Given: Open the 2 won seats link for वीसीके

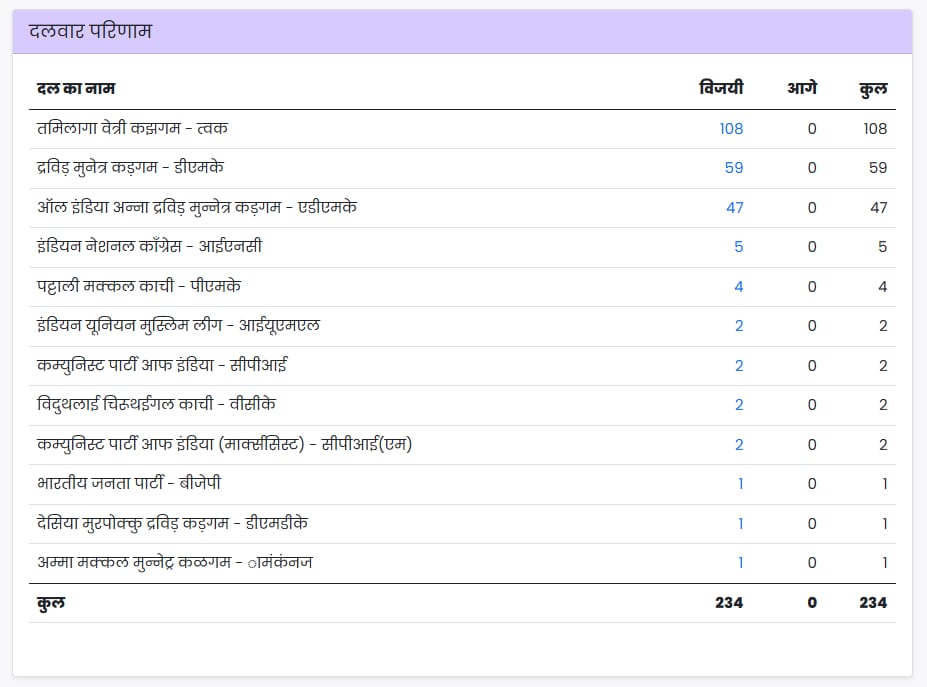Looking at the screenshot, I should click(x=739, y=405).
